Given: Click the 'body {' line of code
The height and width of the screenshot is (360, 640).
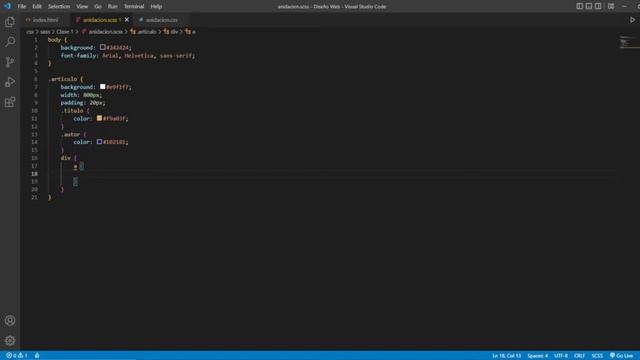Looking at the screenshot, I should pos(58,40).
